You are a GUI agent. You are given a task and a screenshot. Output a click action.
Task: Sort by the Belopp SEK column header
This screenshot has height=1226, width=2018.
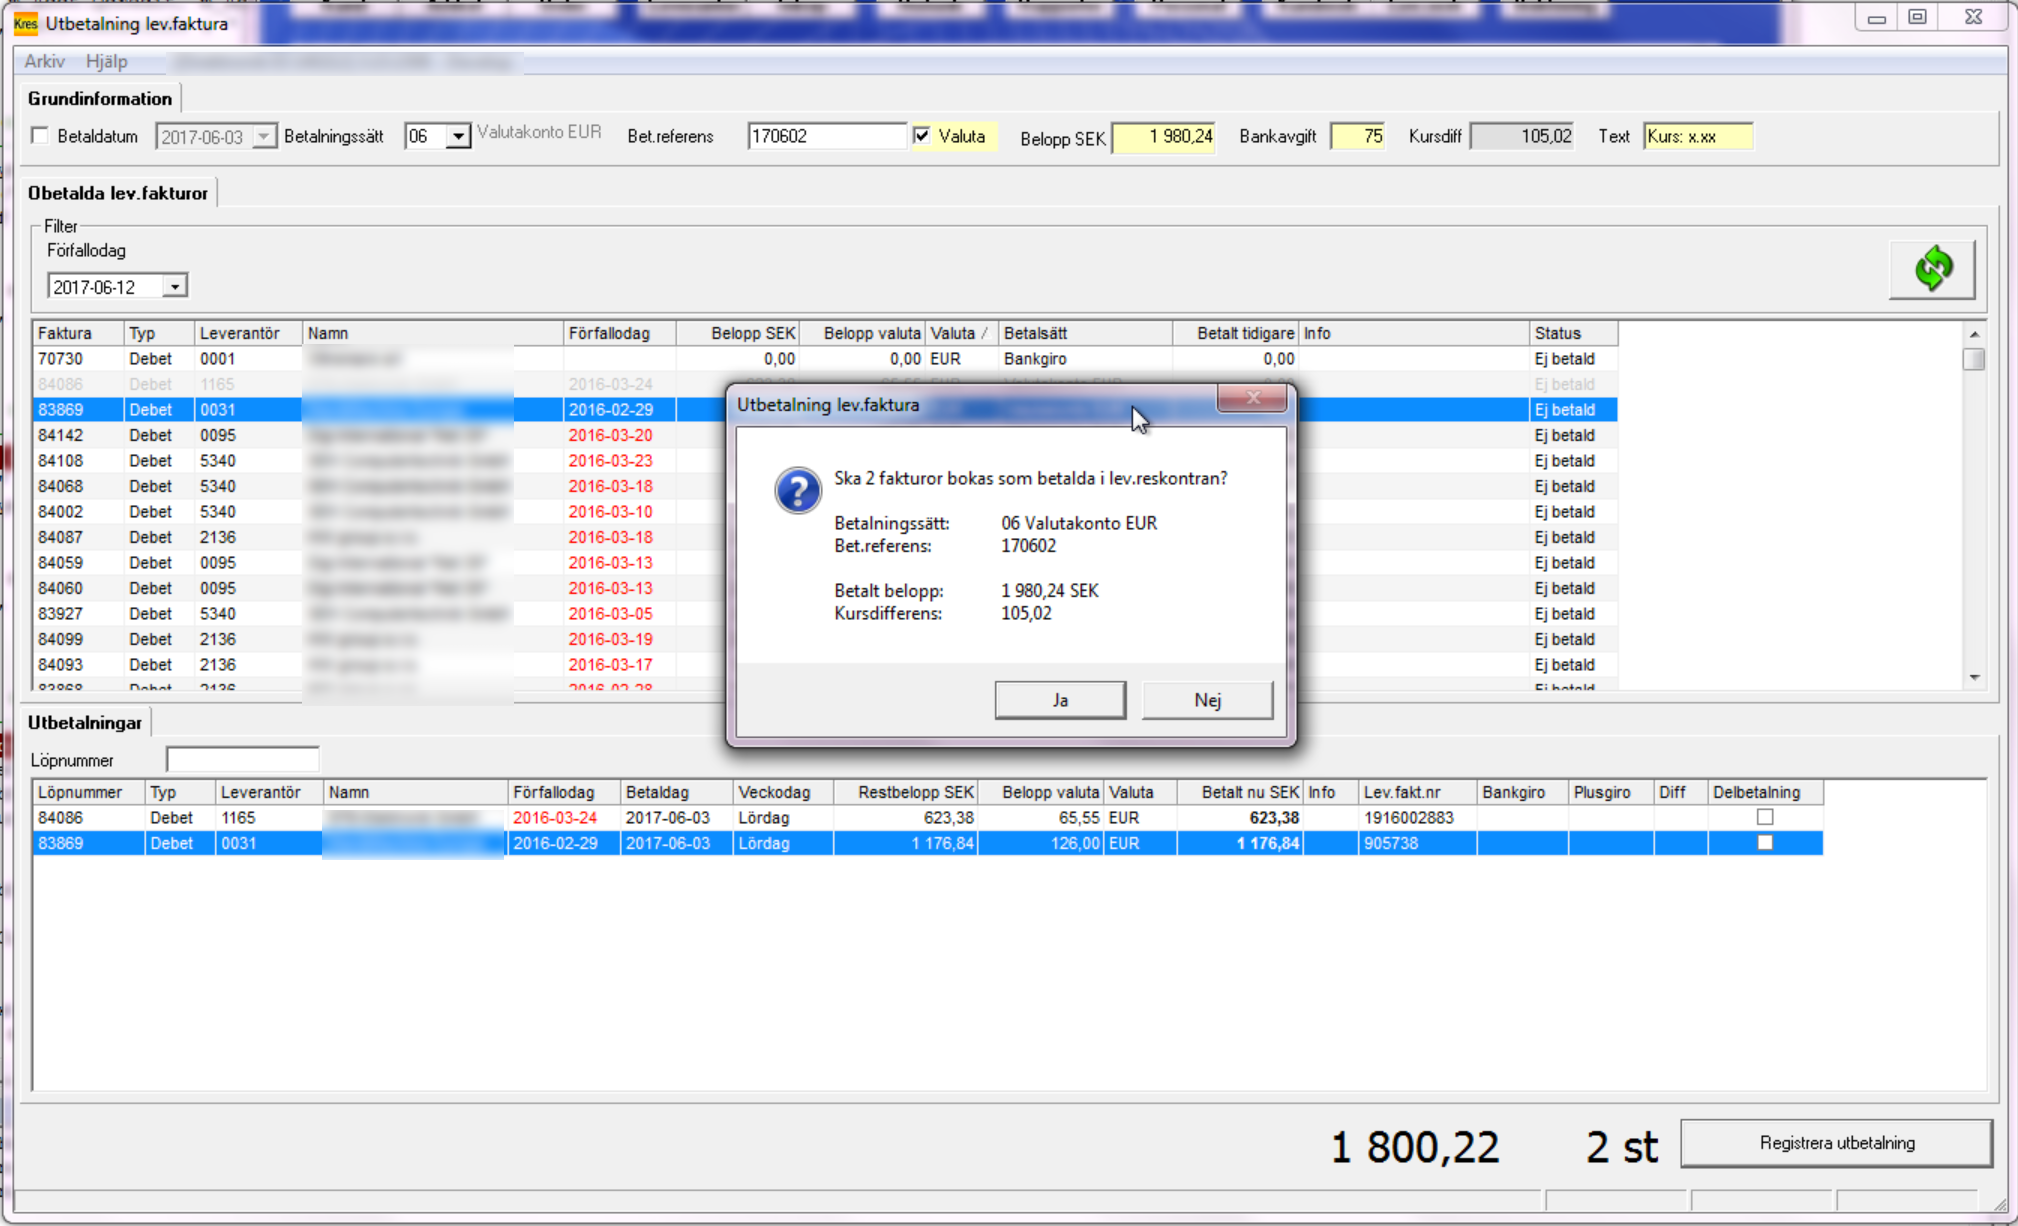click(737, 333)
